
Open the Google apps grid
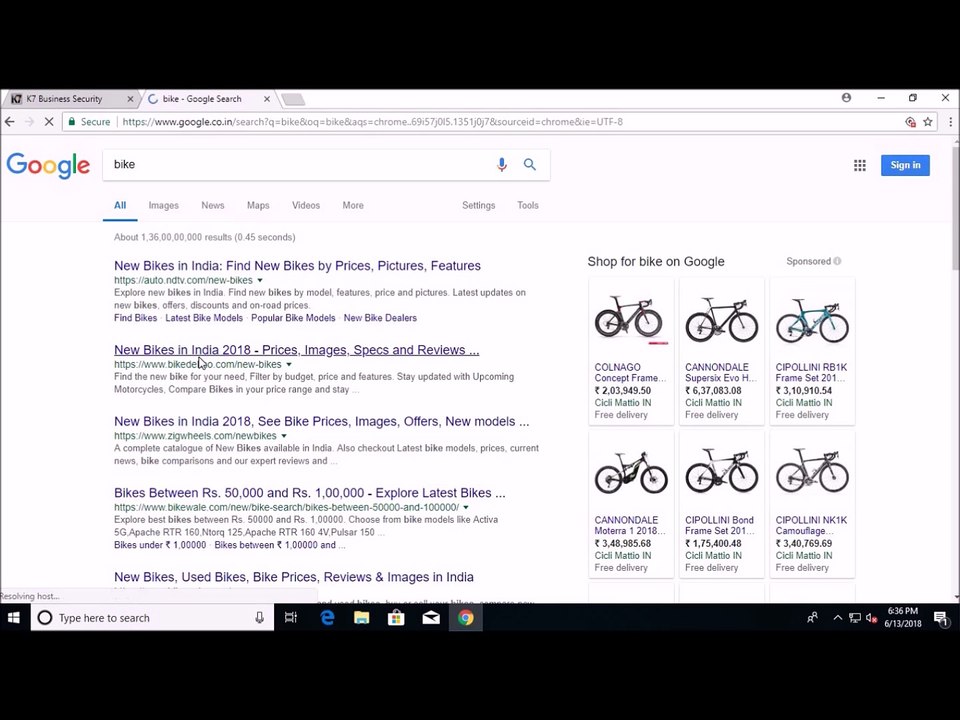pos(860,165)
